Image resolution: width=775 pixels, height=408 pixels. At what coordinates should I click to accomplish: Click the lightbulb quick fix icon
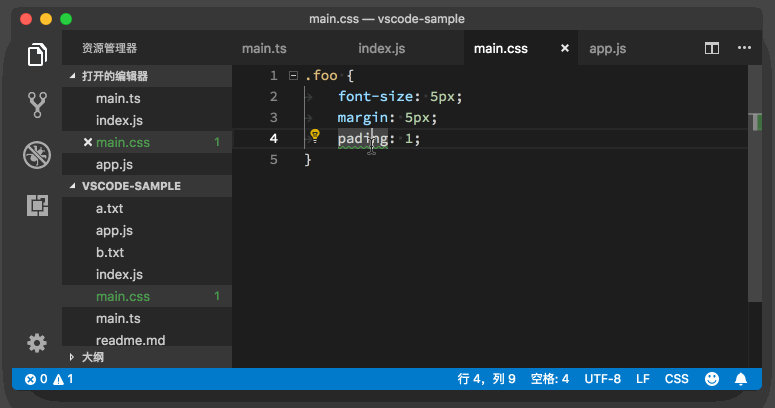pyautogui.click(x=314, y=138)
